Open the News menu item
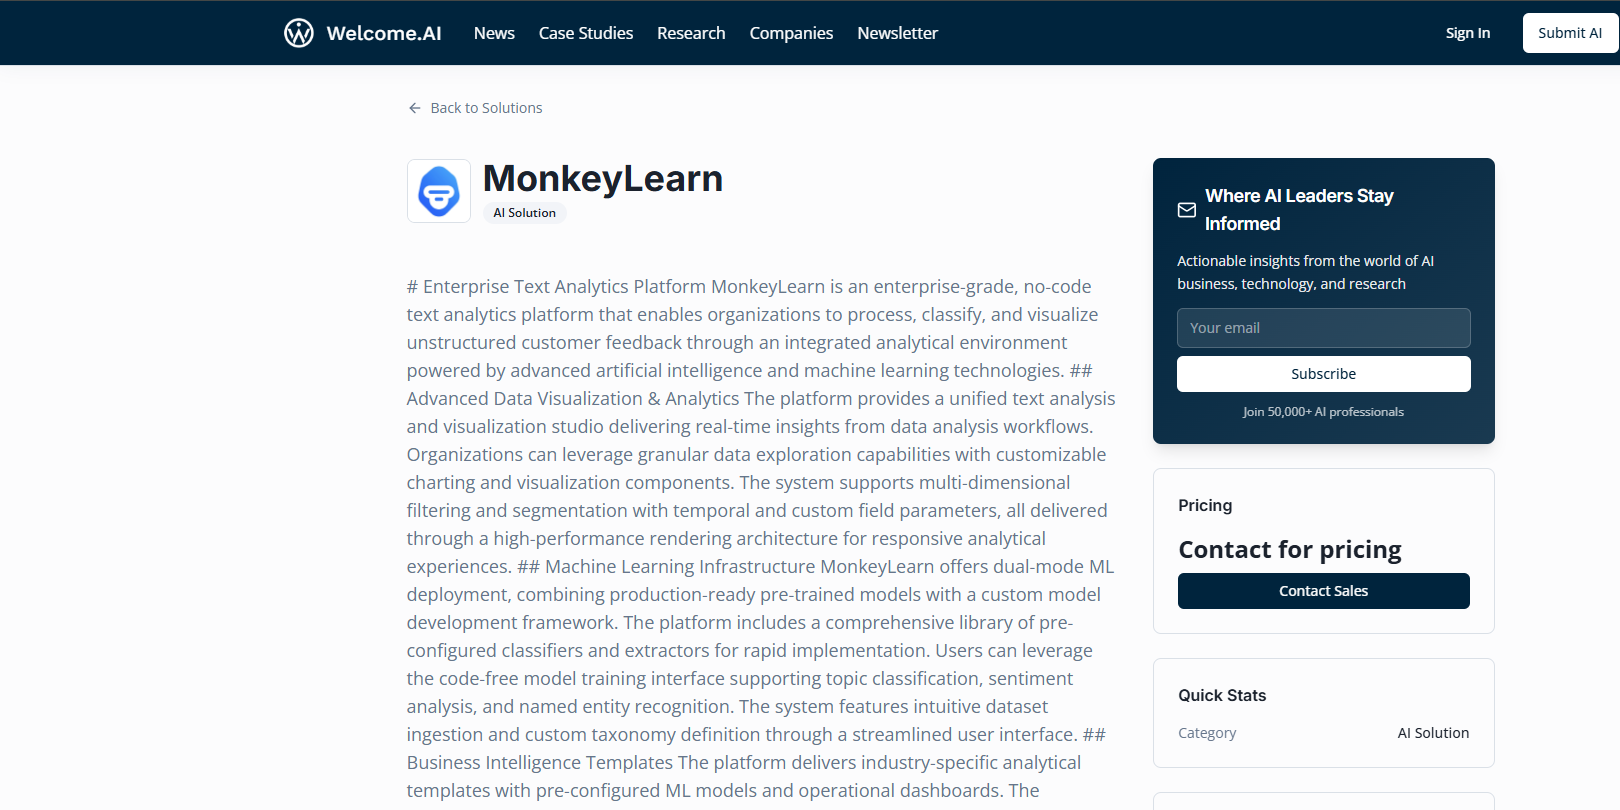The height and width of the screenshot is (810, 1620). click(x=494, y=33)
